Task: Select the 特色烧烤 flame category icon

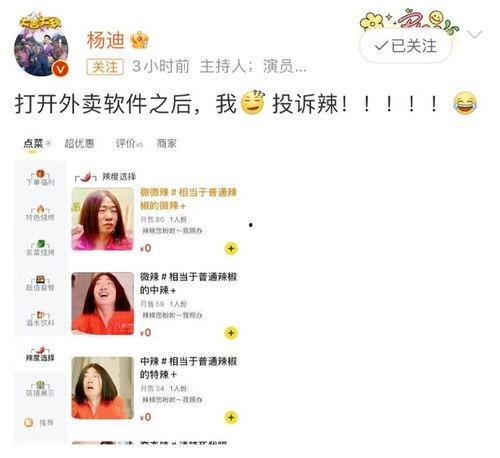Action: click(x=40, y=213)
